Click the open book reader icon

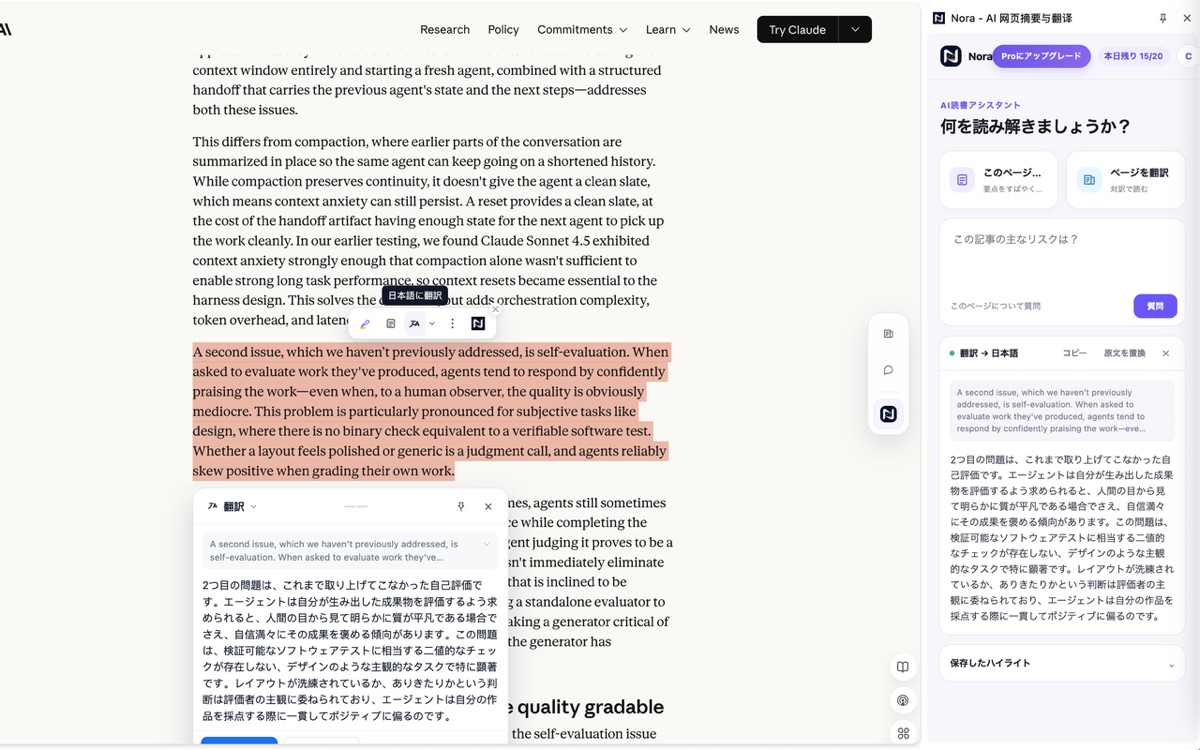point(902,667)
